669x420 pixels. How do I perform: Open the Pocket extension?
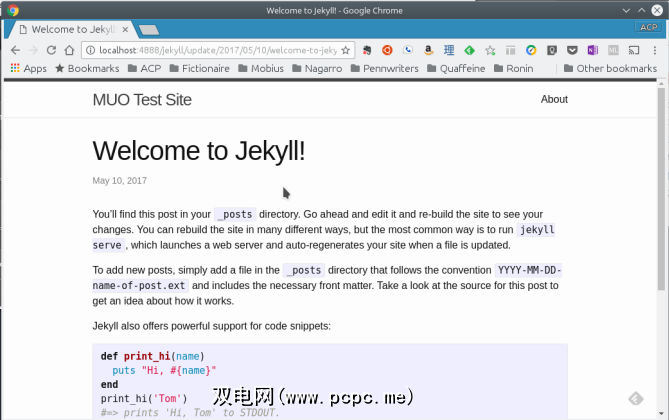point(572,50)
